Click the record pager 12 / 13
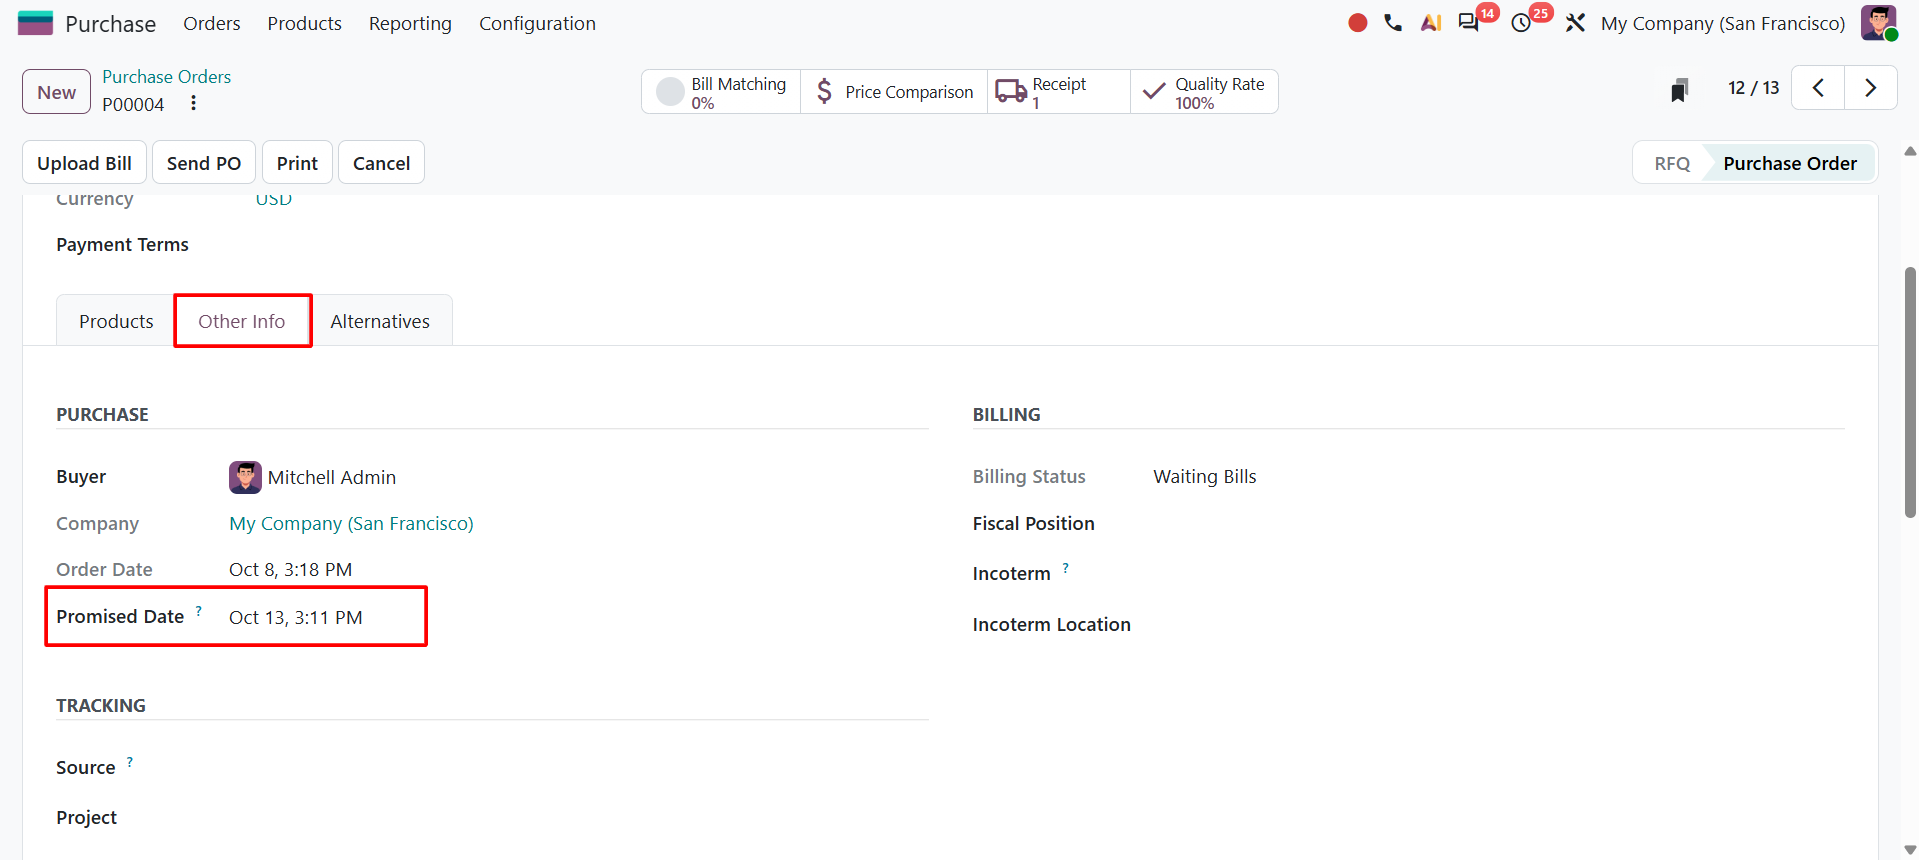 pos(1753,88)
